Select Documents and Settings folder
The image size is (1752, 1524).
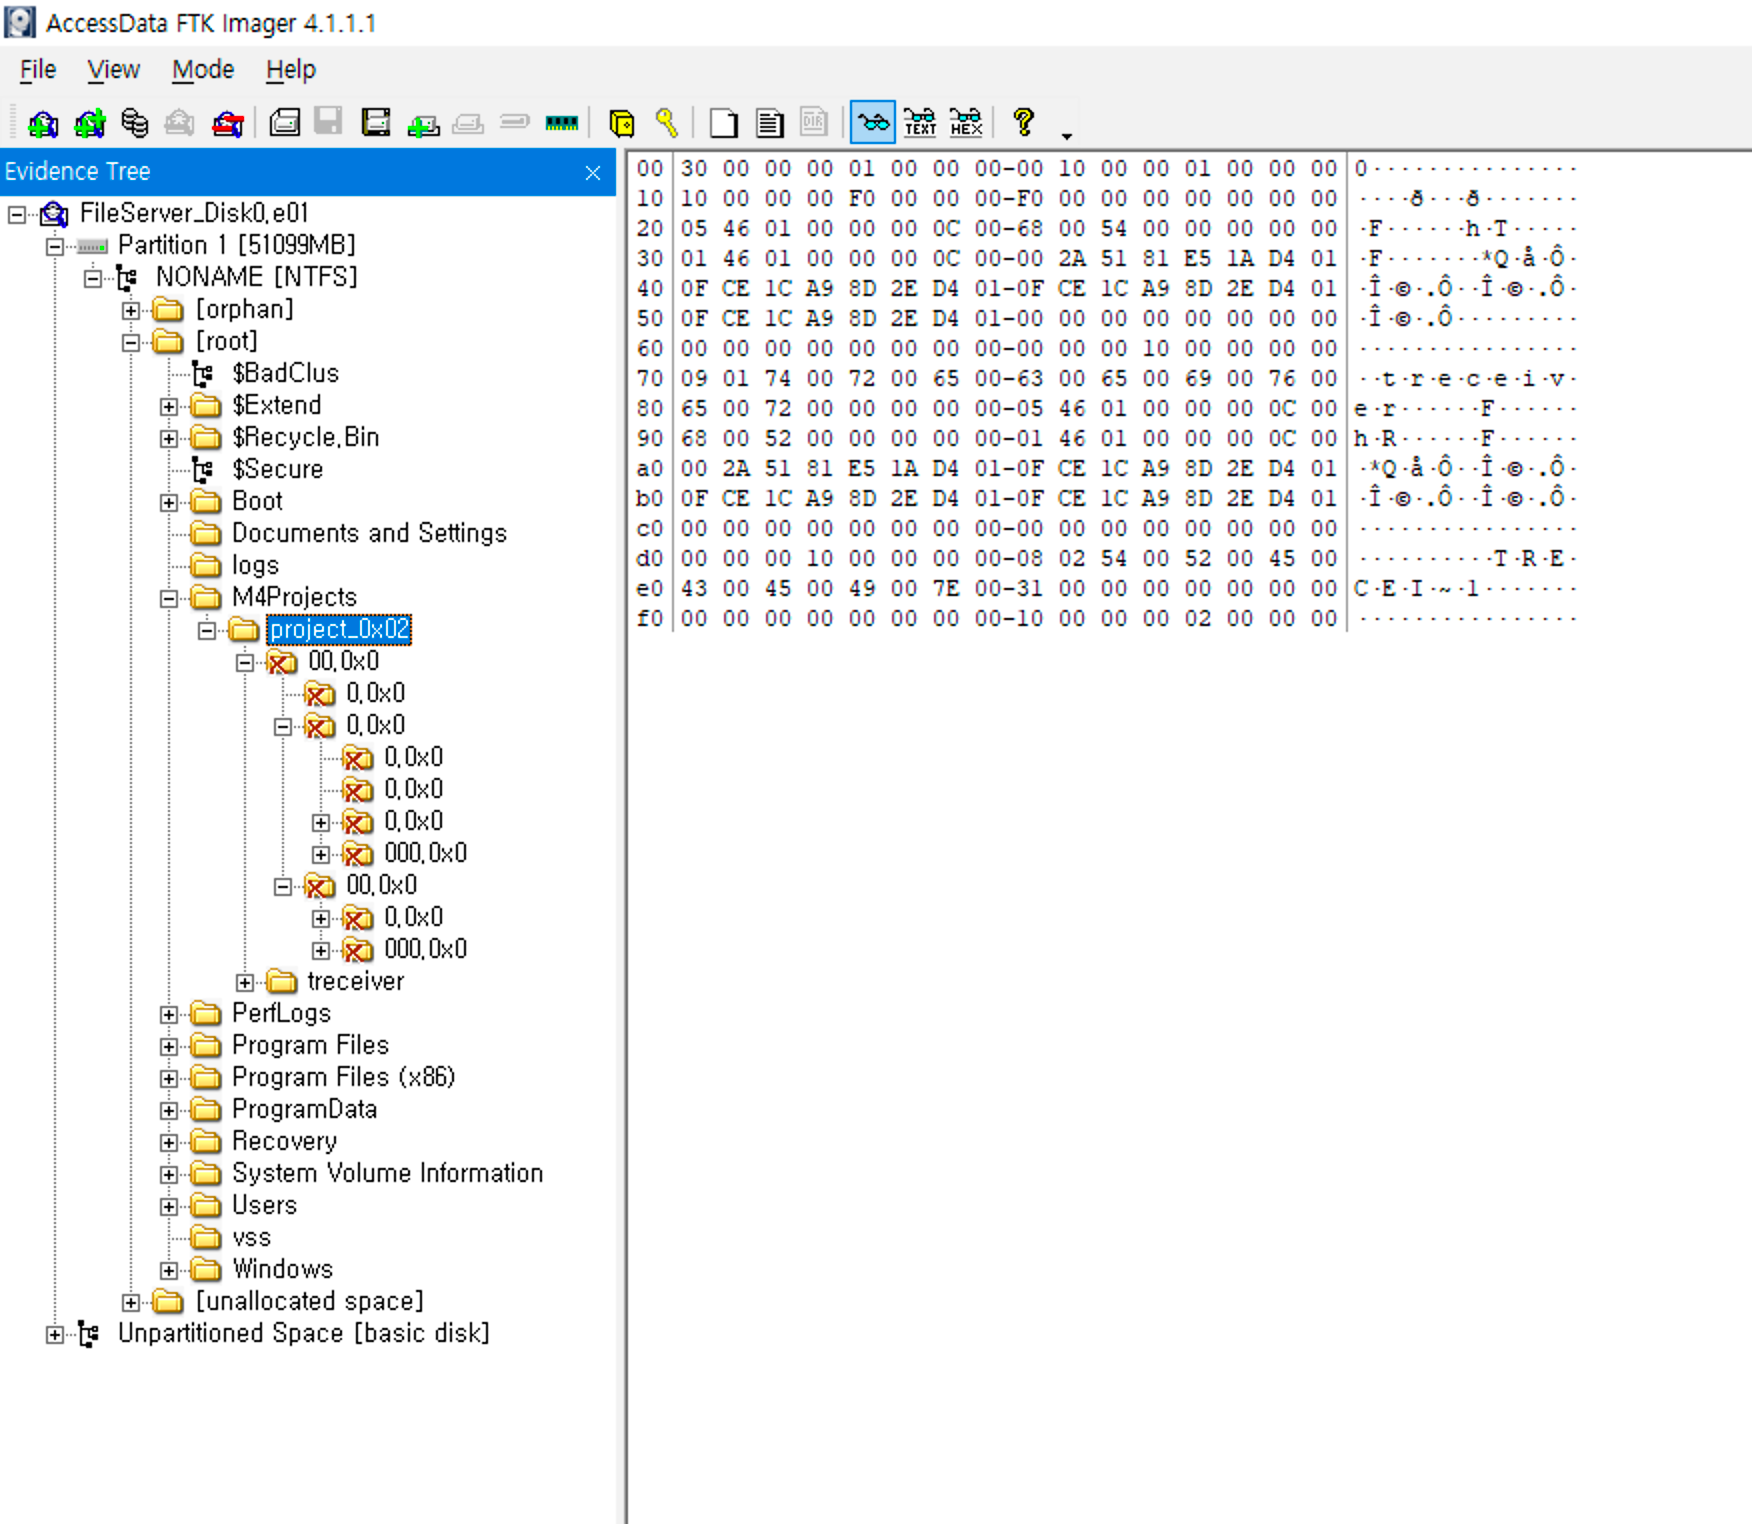[x=369, y=533]
